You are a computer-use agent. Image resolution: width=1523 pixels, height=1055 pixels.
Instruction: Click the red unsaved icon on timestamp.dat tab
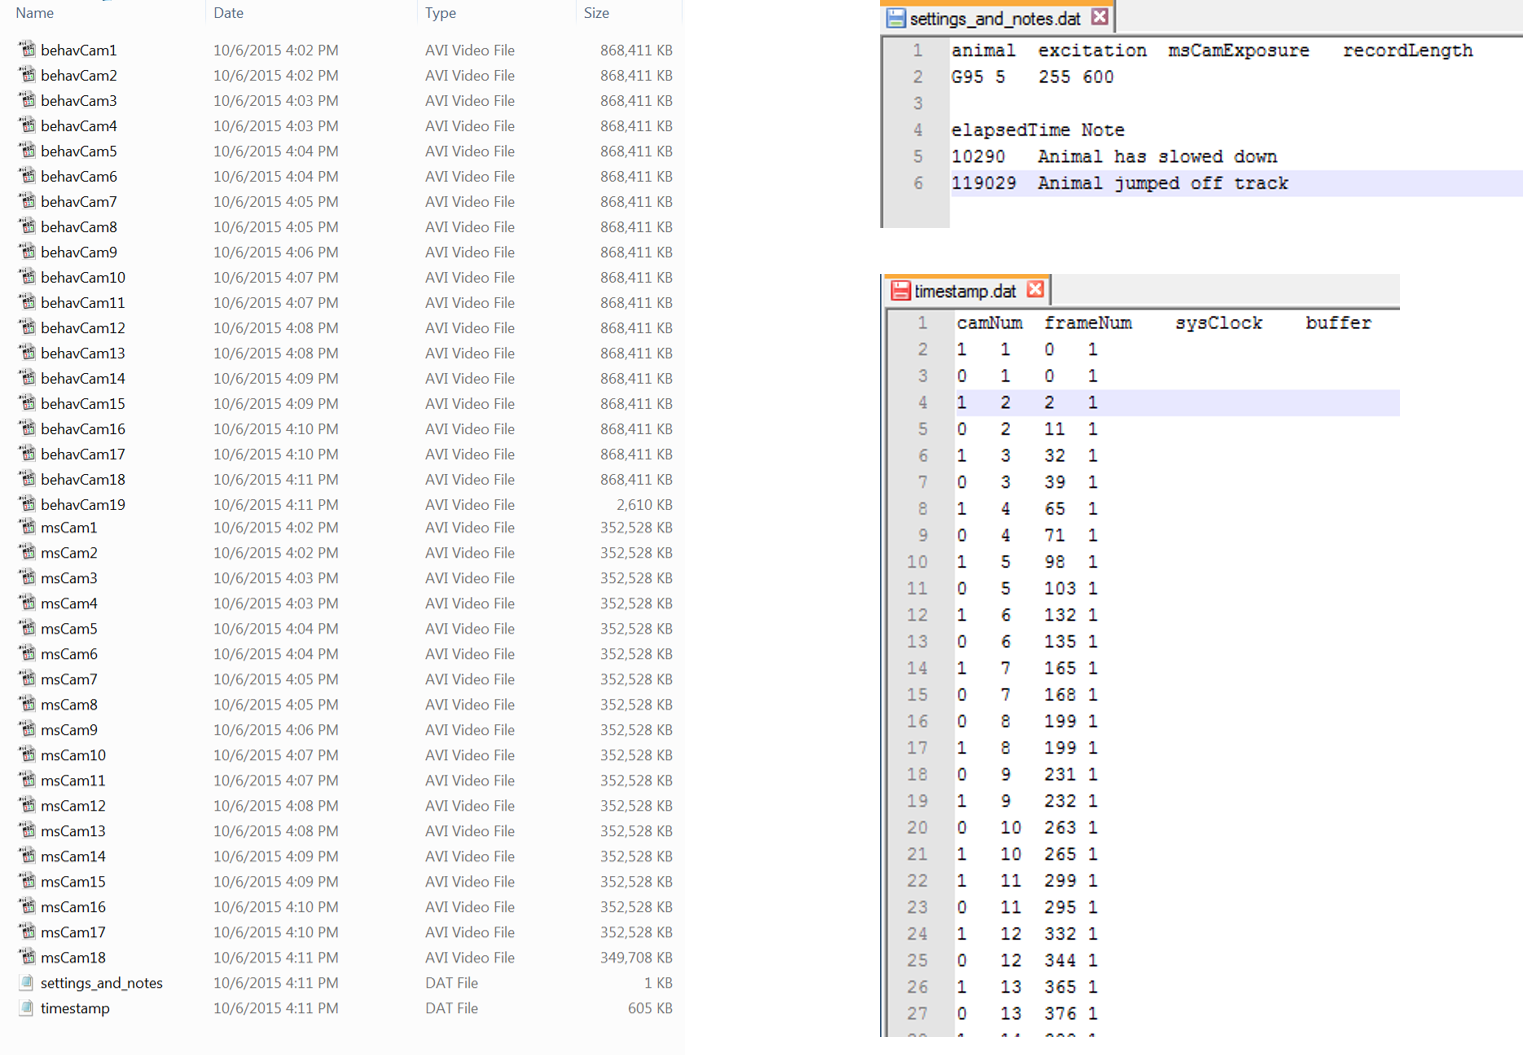900,291
